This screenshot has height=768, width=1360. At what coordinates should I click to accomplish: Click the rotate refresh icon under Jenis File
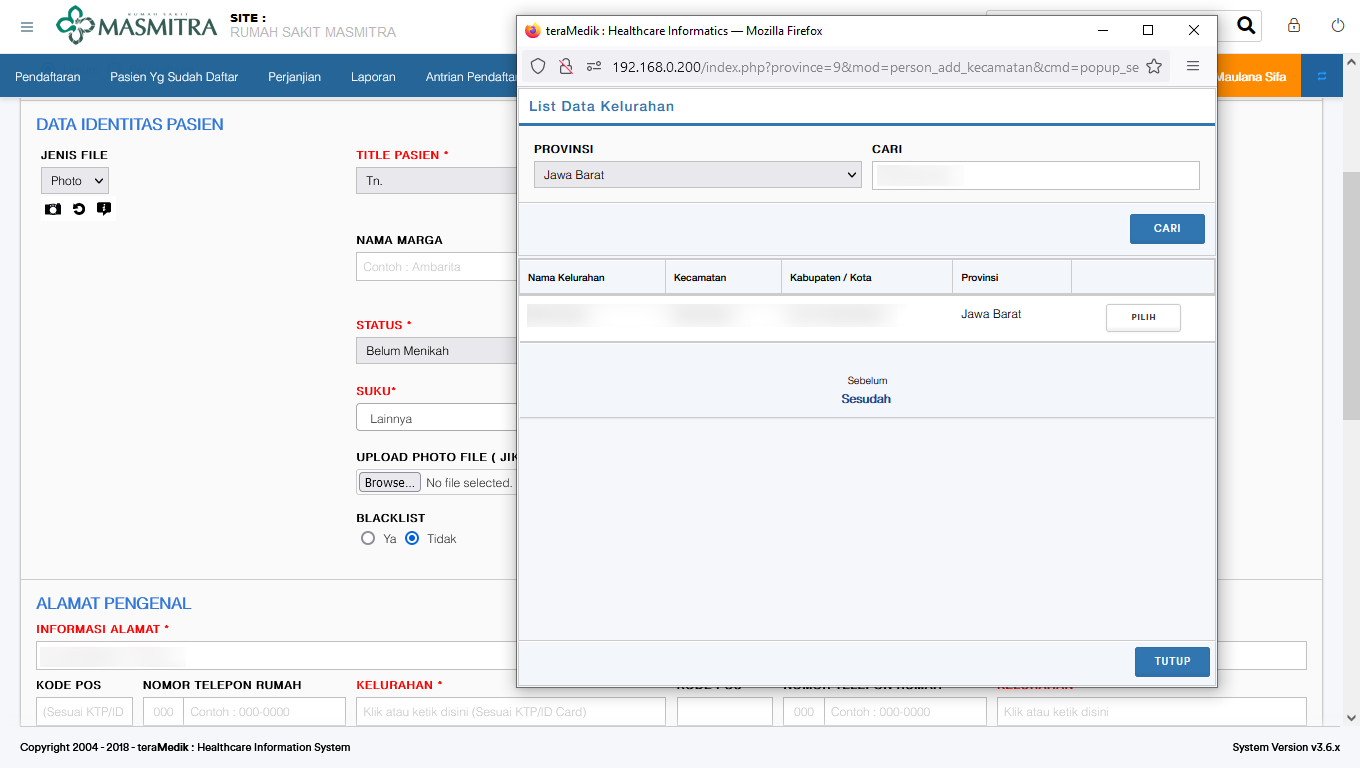[78, 209]
